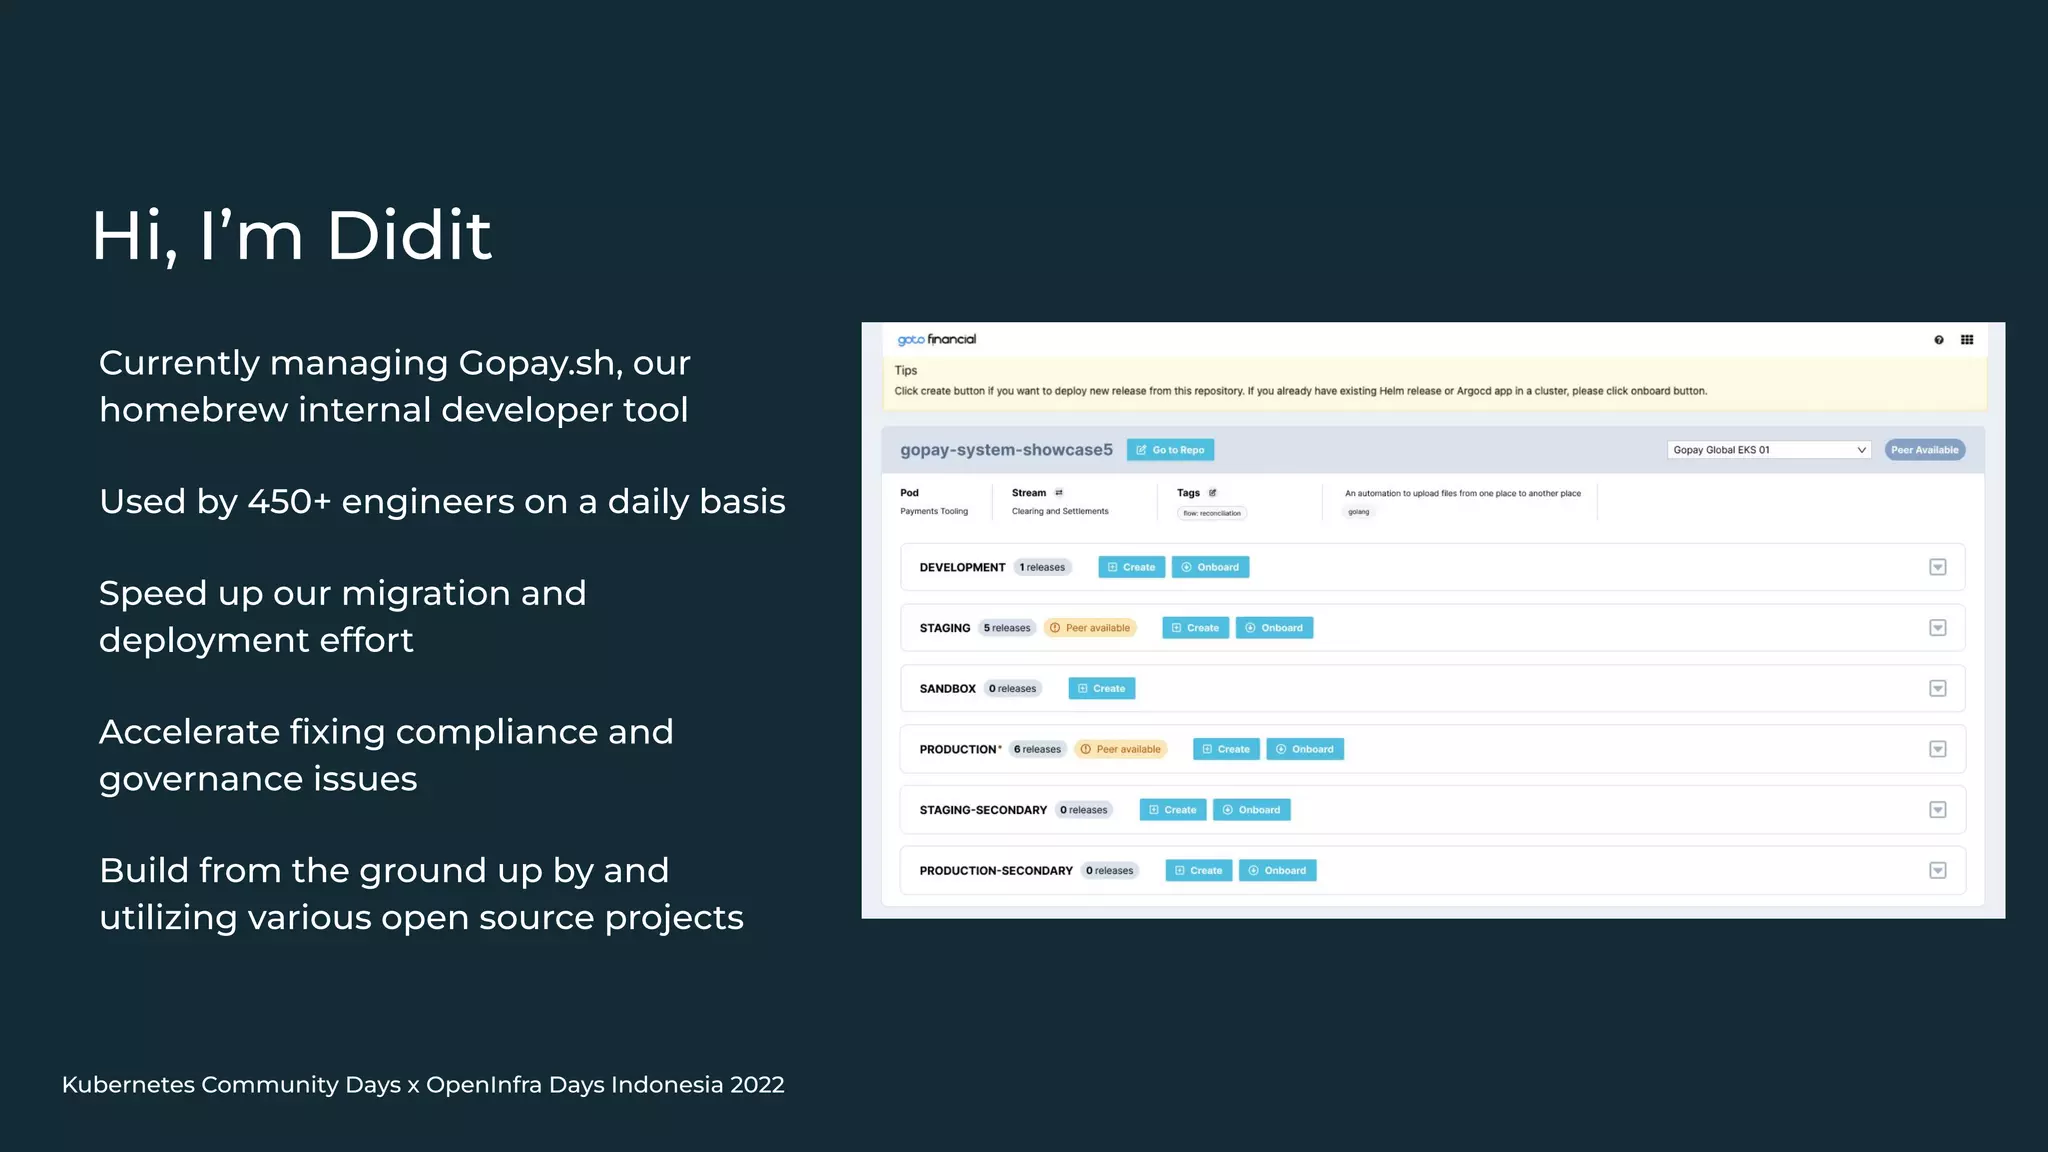Click Peer available warning badge in Production
This screenshot has height=1152, width=2048.
click(x=1120, y=749)
